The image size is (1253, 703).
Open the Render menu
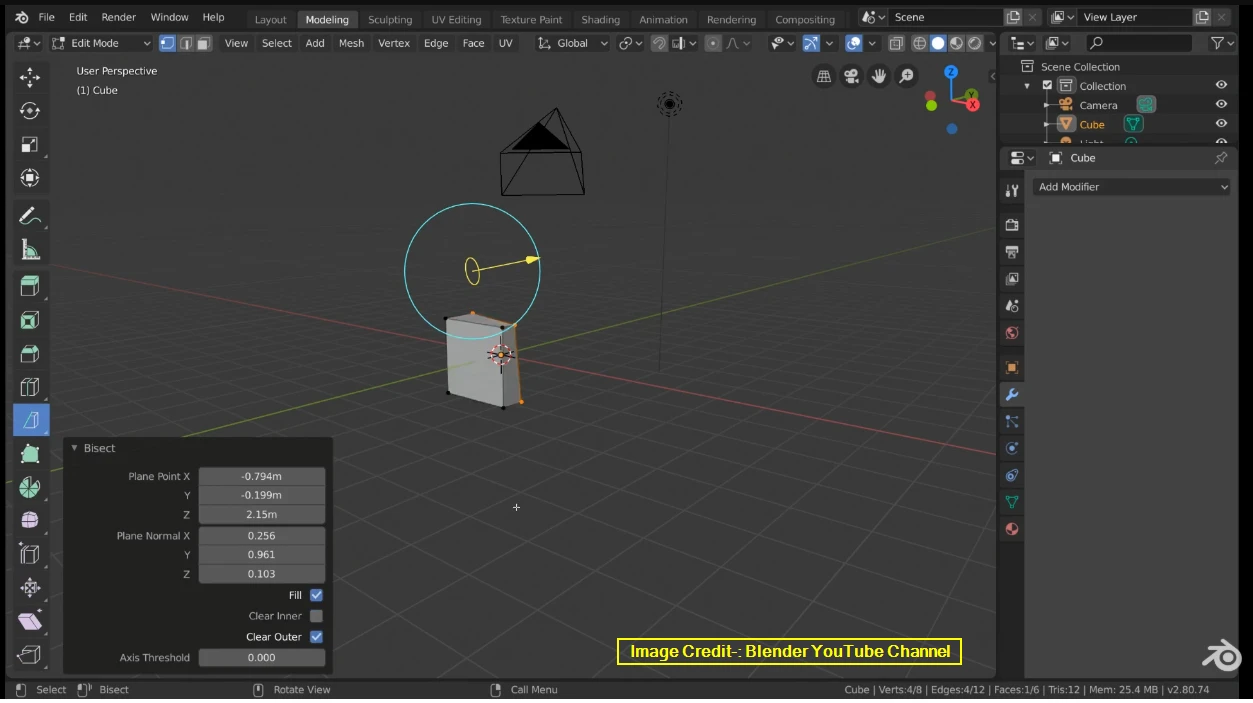point(118,17)
